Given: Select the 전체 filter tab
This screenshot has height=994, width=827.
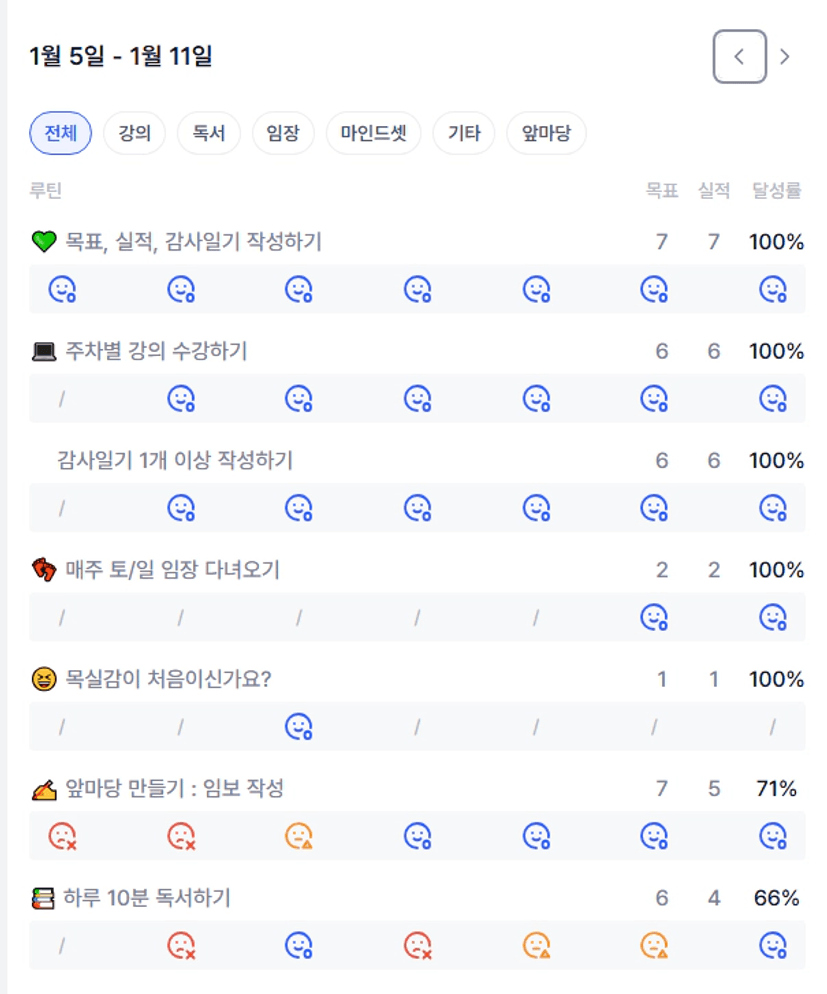Looking at the screenshot, I should 60,133.
